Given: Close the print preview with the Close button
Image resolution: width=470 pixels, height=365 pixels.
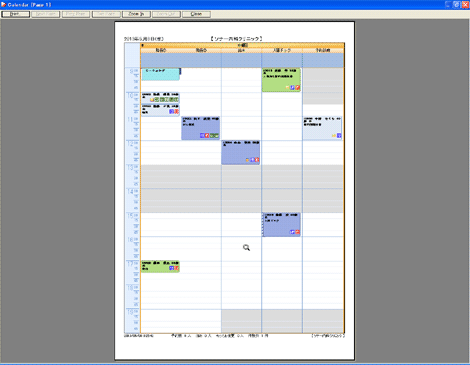Looking at the screenshot, I should pos(196,14).
